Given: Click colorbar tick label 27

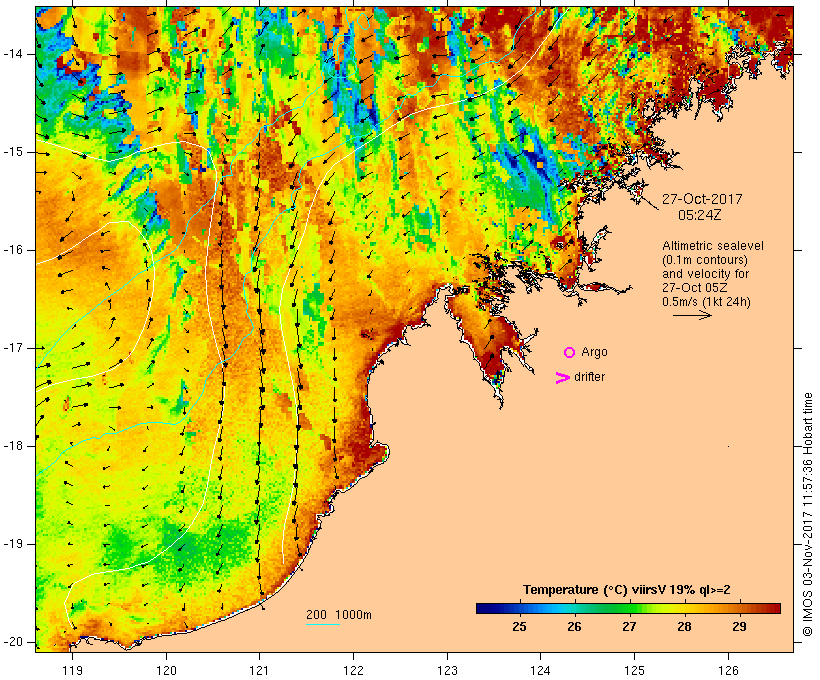Looking at the screenshot, I should [629, 627].
